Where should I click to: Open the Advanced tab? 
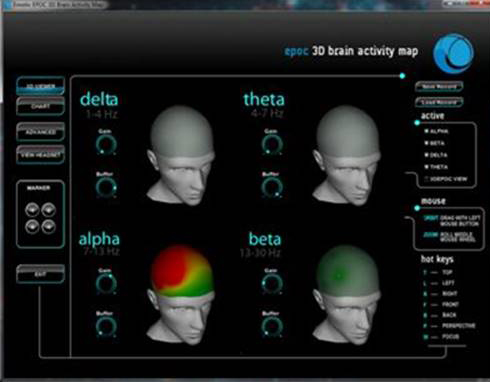coord(40,132)
